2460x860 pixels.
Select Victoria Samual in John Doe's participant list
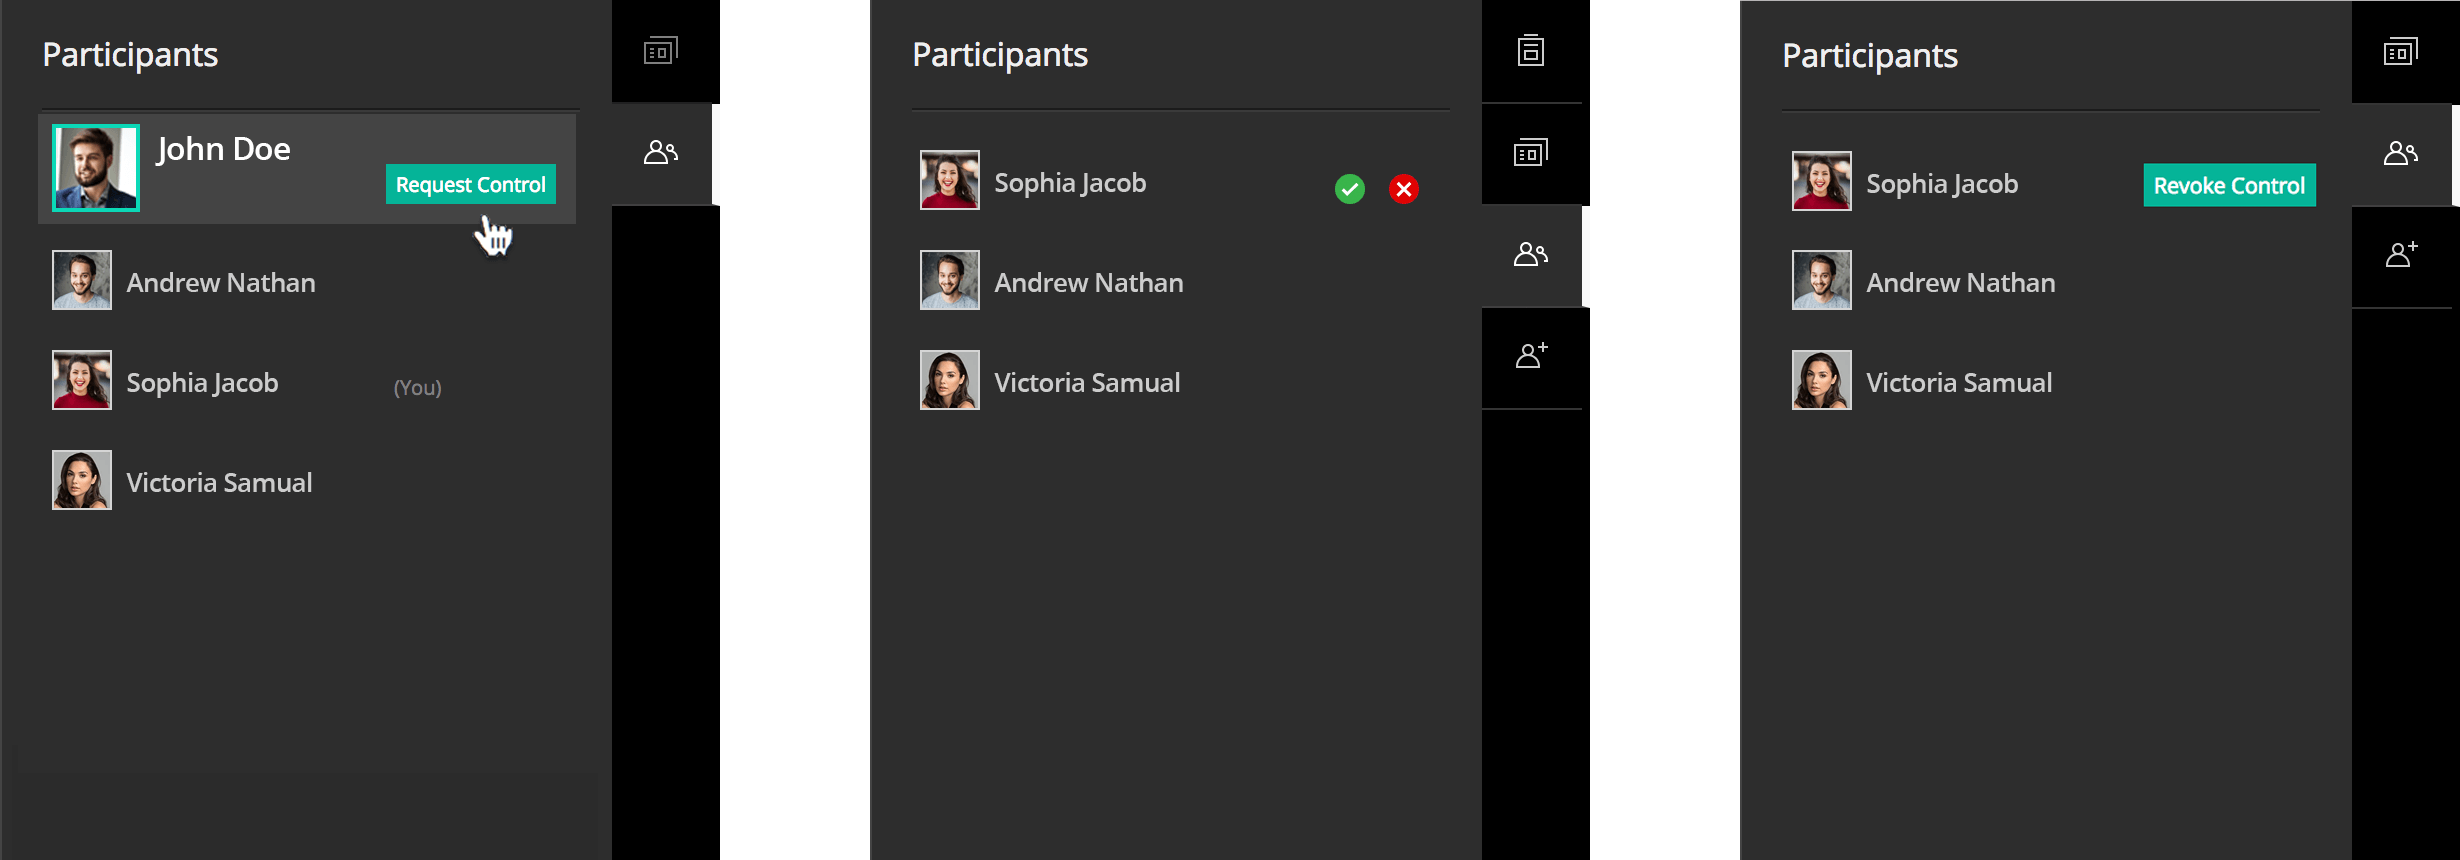click(219, 482)
